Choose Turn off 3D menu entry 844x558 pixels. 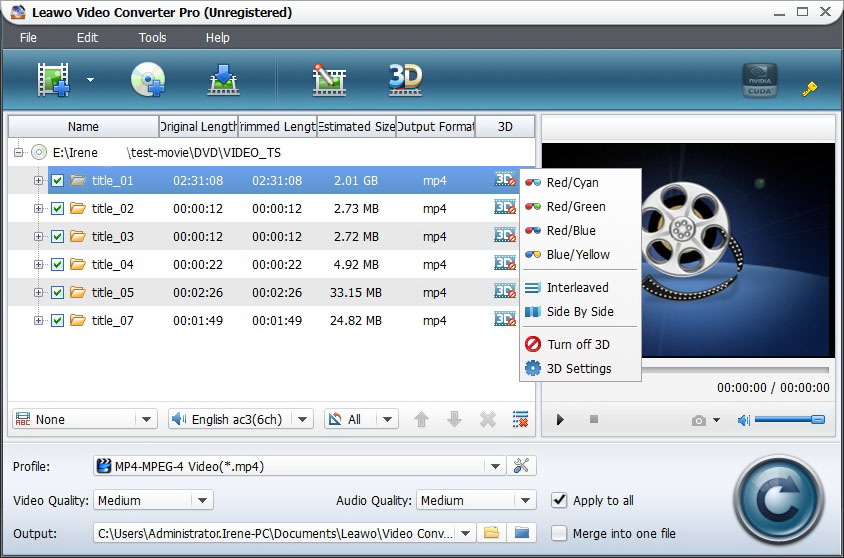pos(580,344)
